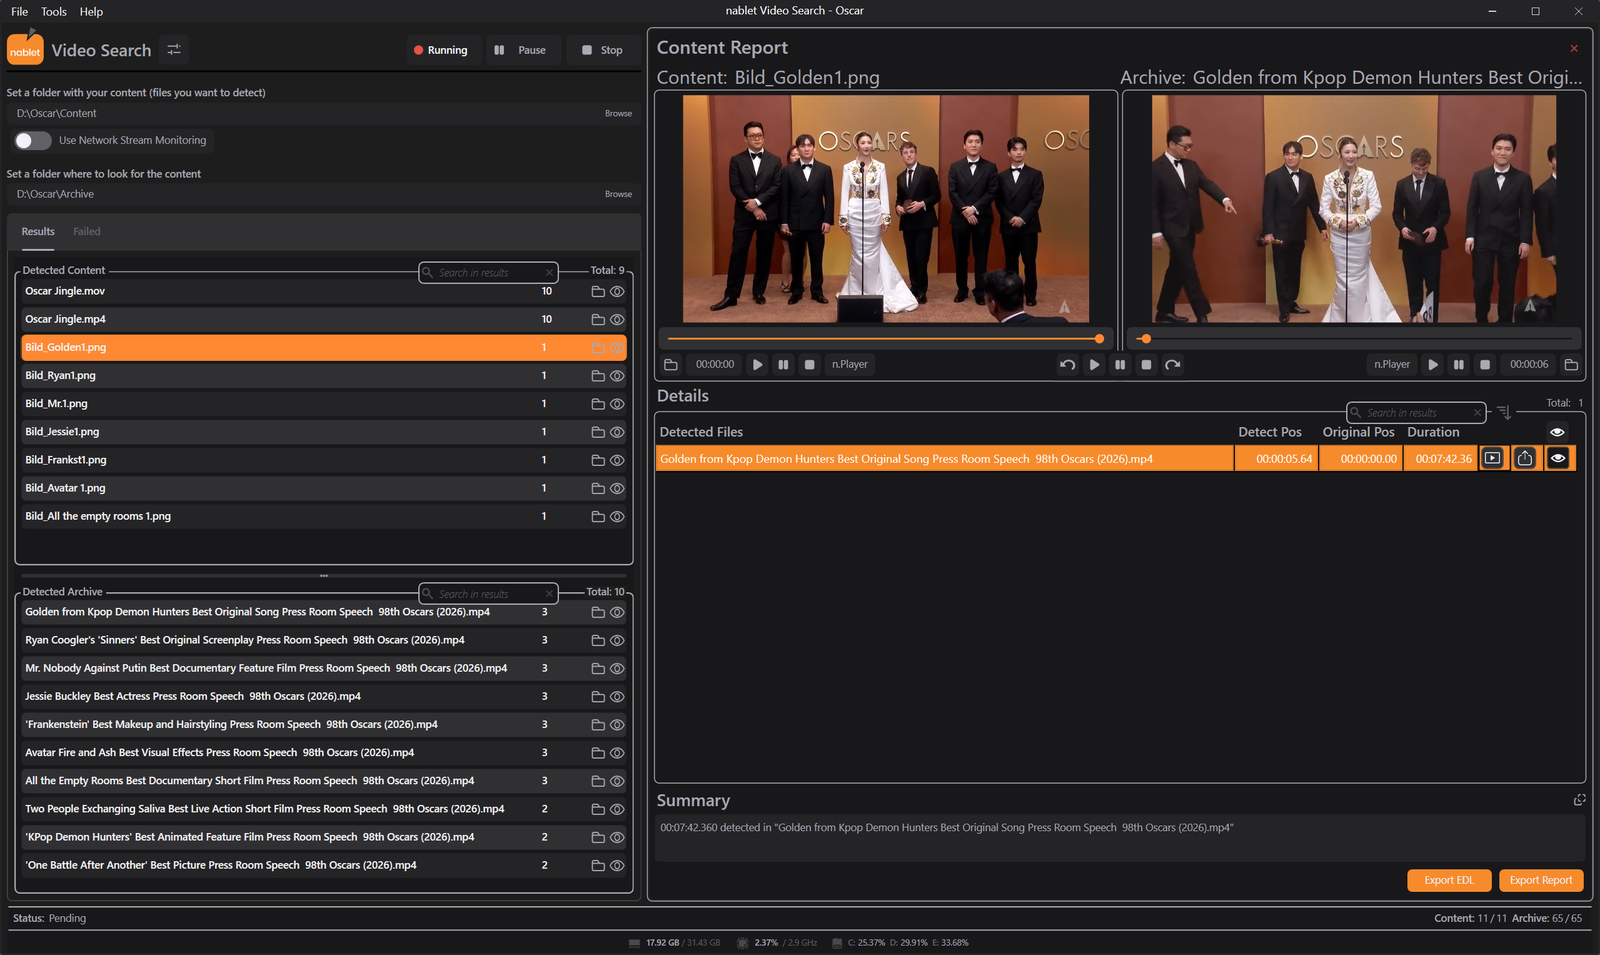Click the Details search in results field
This screenshot has height=955, width=1600.
pos(1416,412)
